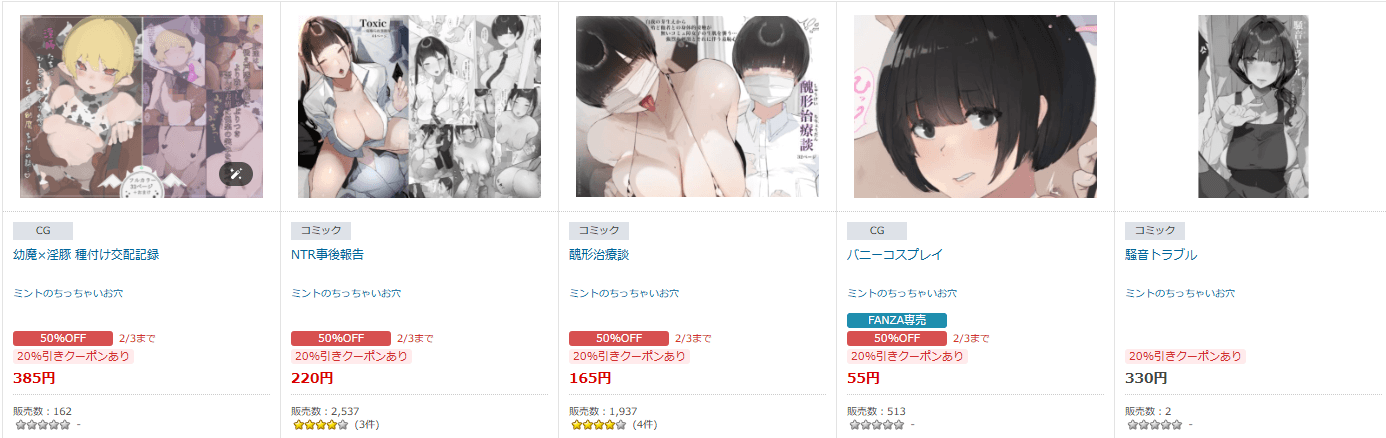Open the NTR事後報告 title link
1386x438 pixels.
(327, 255)
